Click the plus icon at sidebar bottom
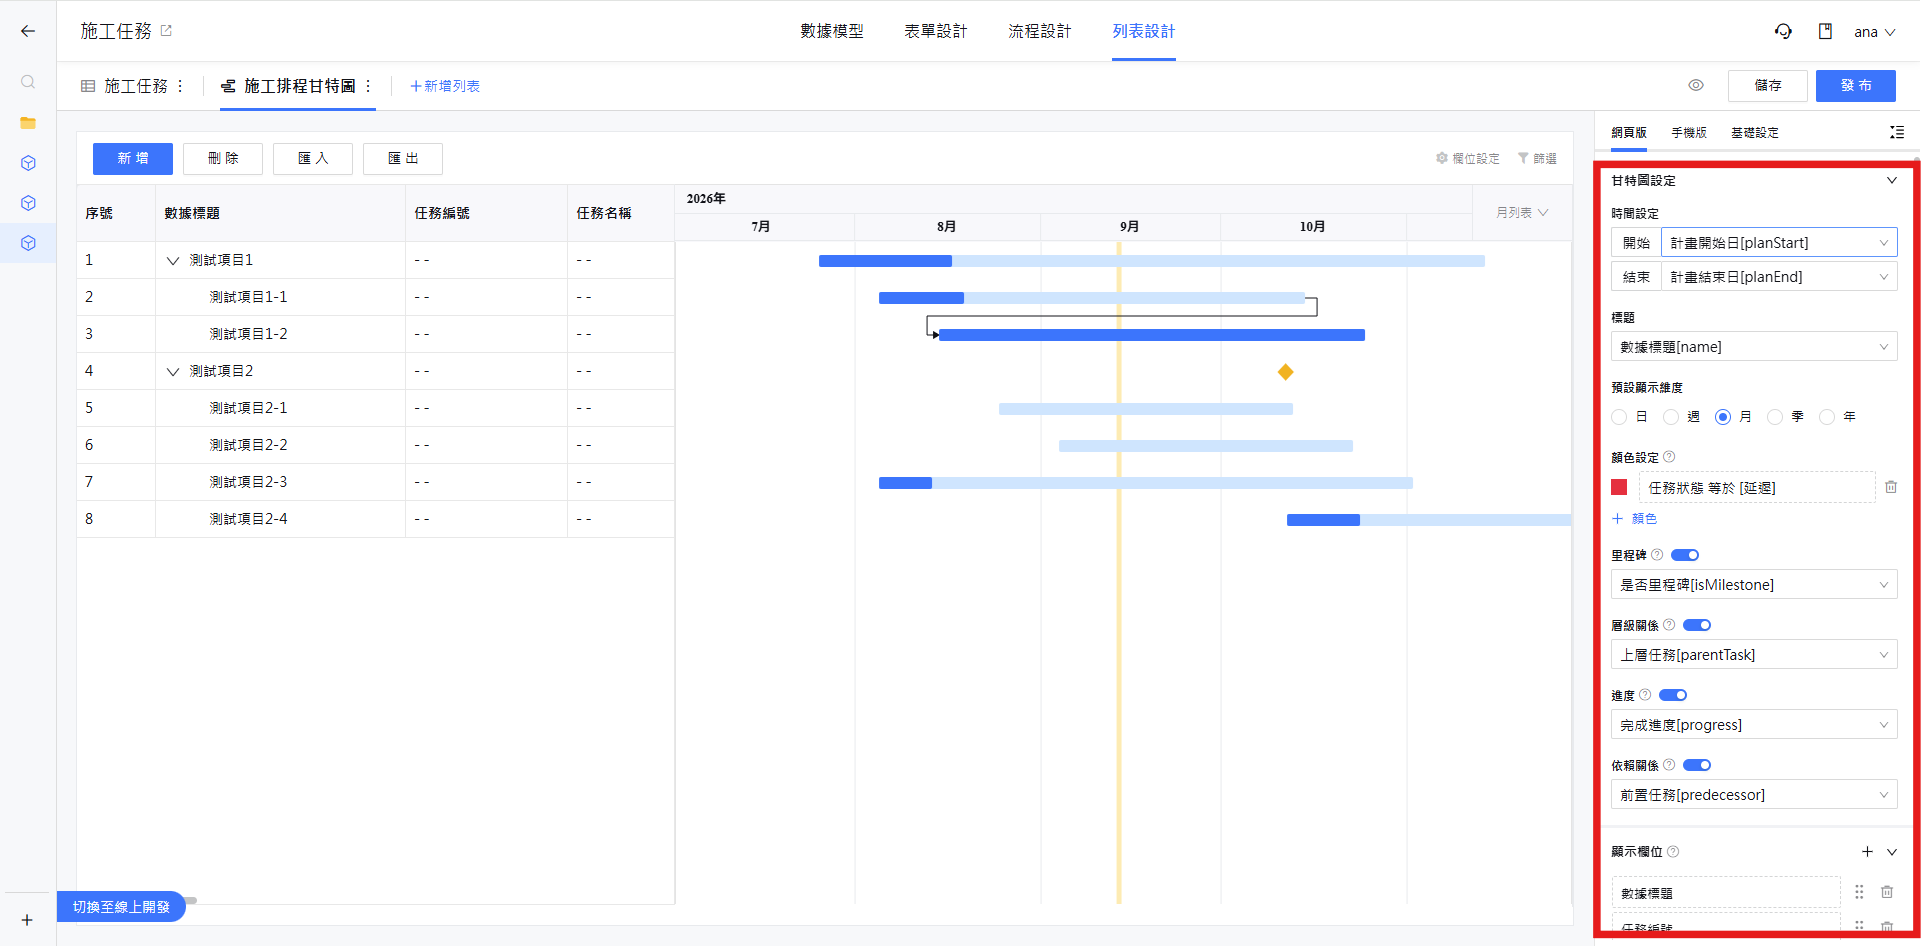The height and width of the screenshot is (946, 1921). pyautogui.click(x=27, y=920)
